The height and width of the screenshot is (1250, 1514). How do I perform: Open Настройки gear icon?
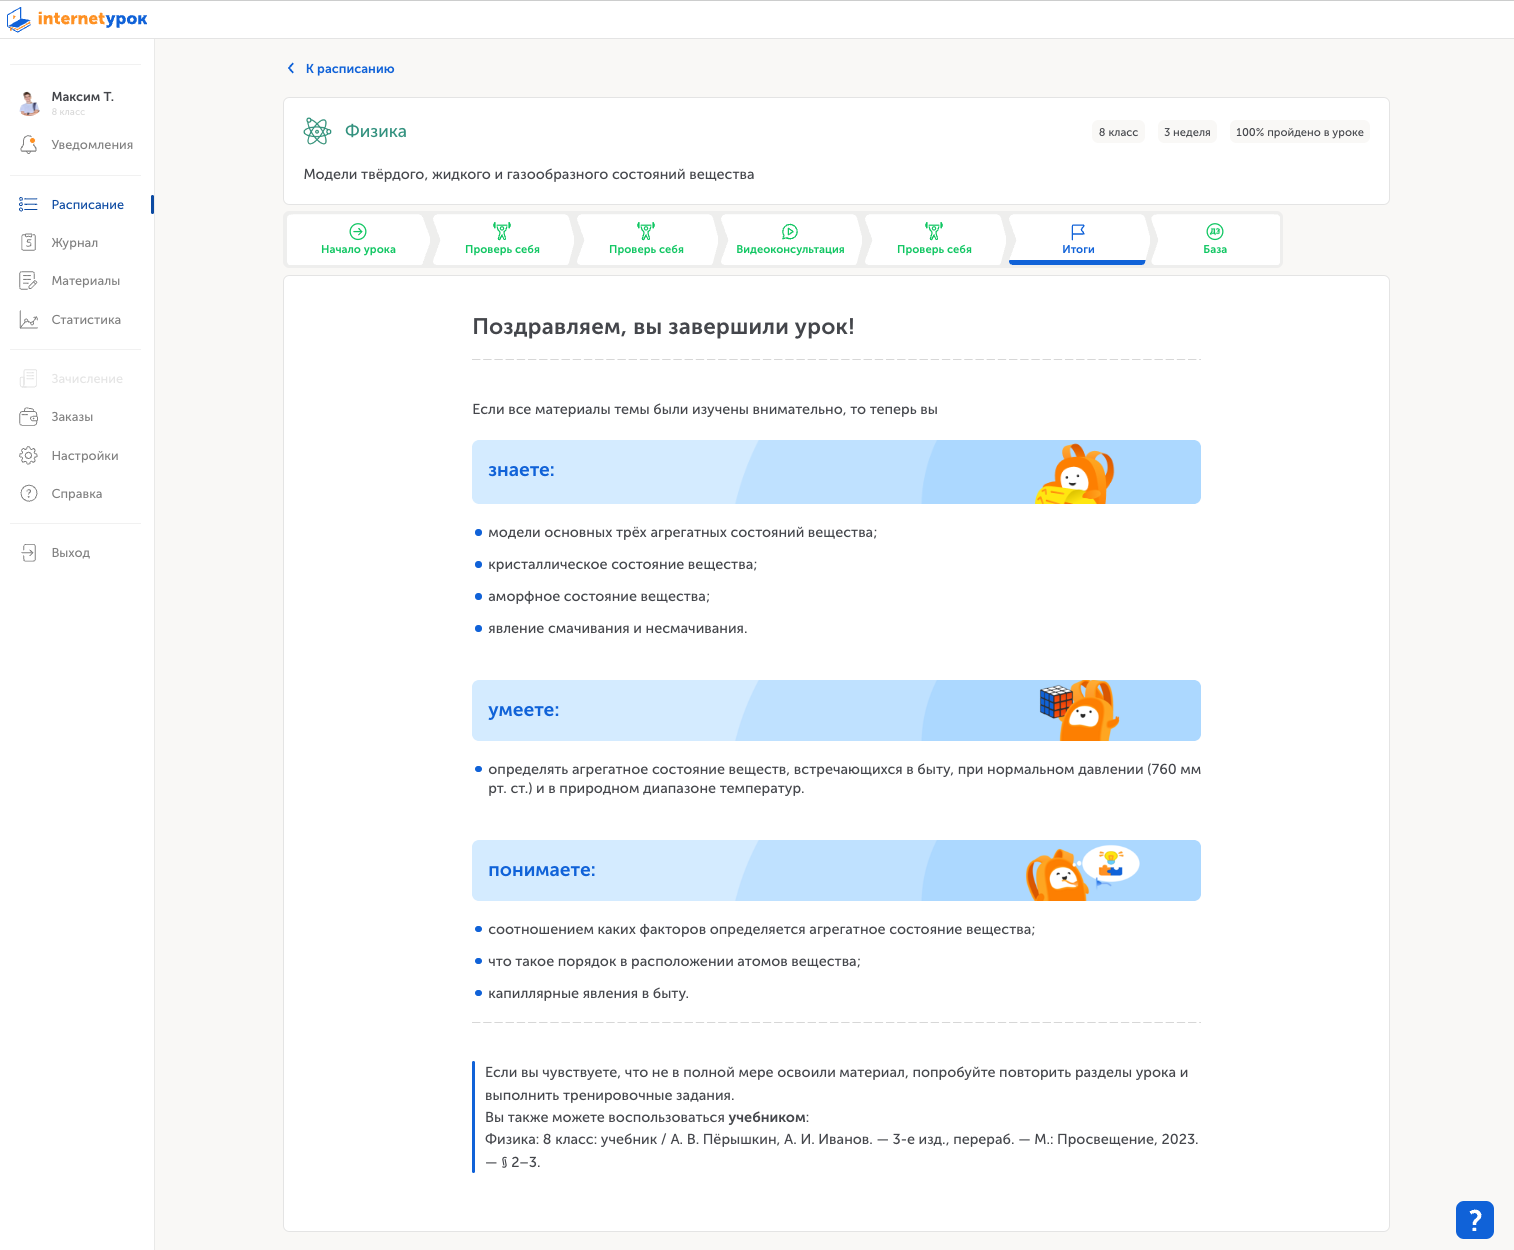coord(29,456)
